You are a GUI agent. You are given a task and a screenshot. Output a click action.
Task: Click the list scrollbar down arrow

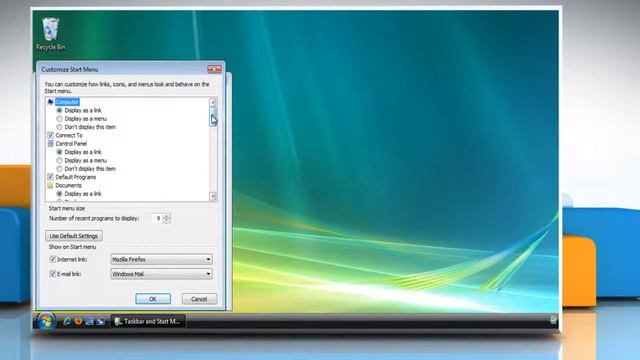(x=213, y=196)
